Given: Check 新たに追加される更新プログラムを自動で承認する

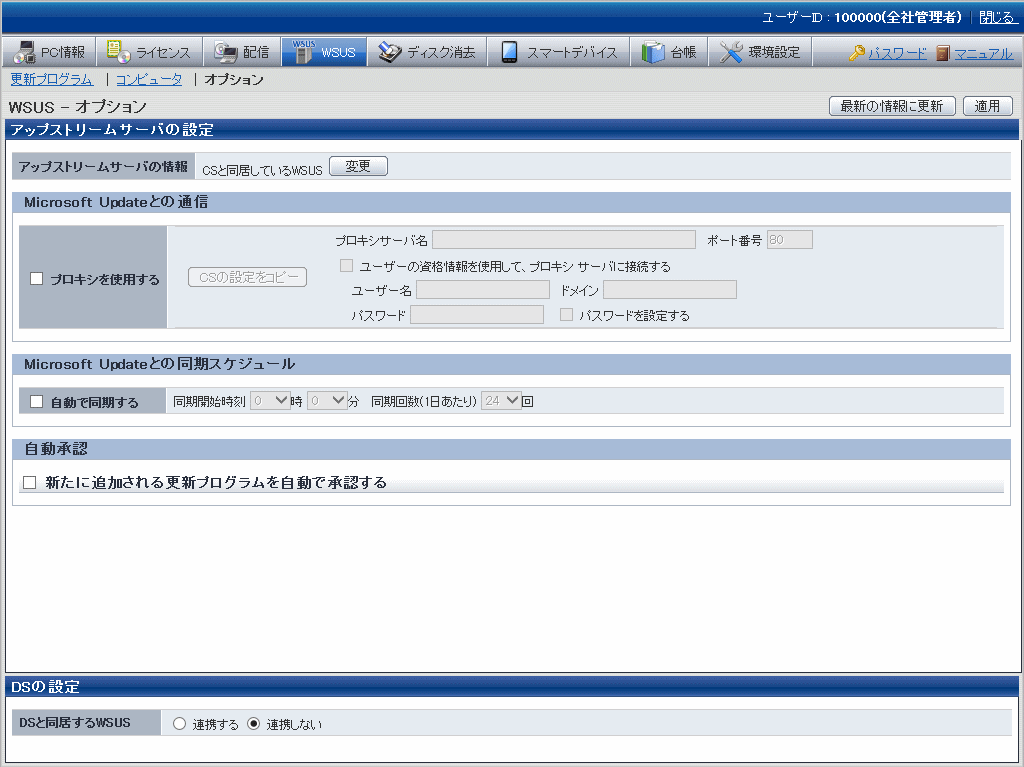Looking at the screenshot, I should click(29, 483).
